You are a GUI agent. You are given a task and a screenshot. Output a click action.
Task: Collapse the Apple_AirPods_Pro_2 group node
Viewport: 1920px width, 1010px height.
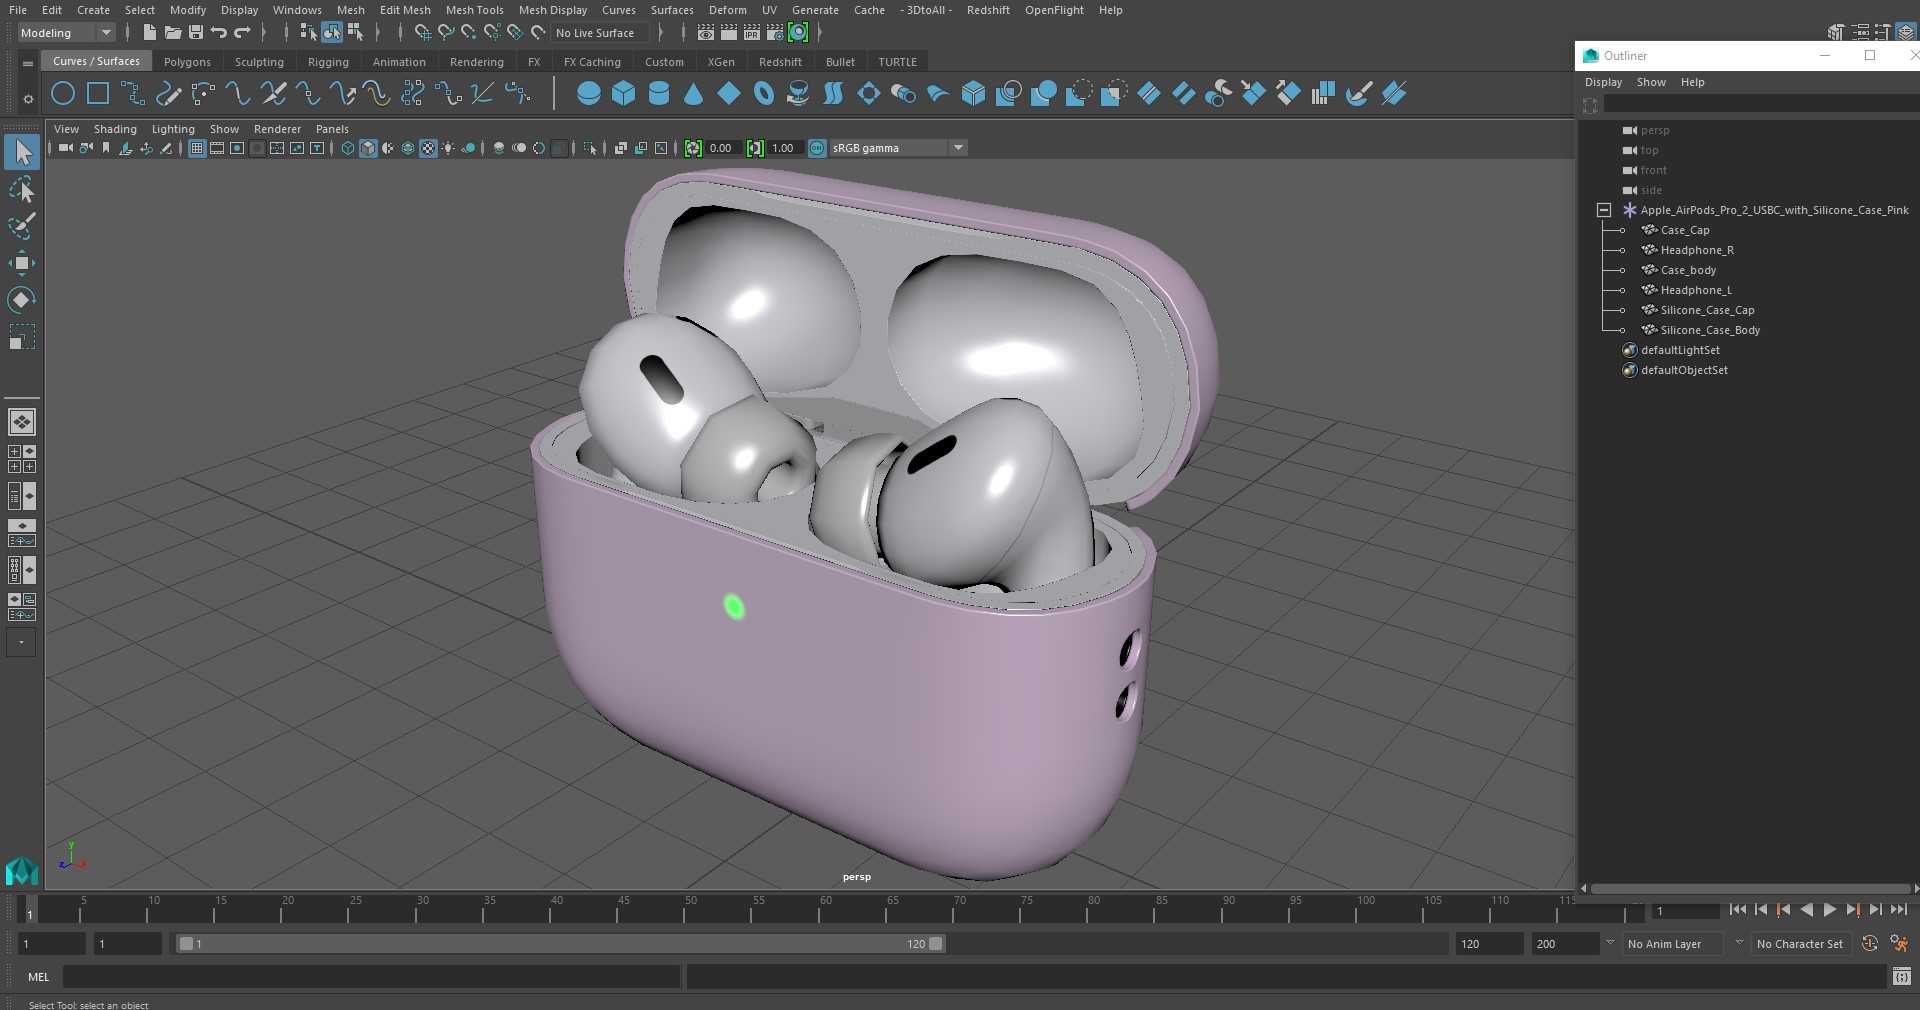tap(1604, 210)
